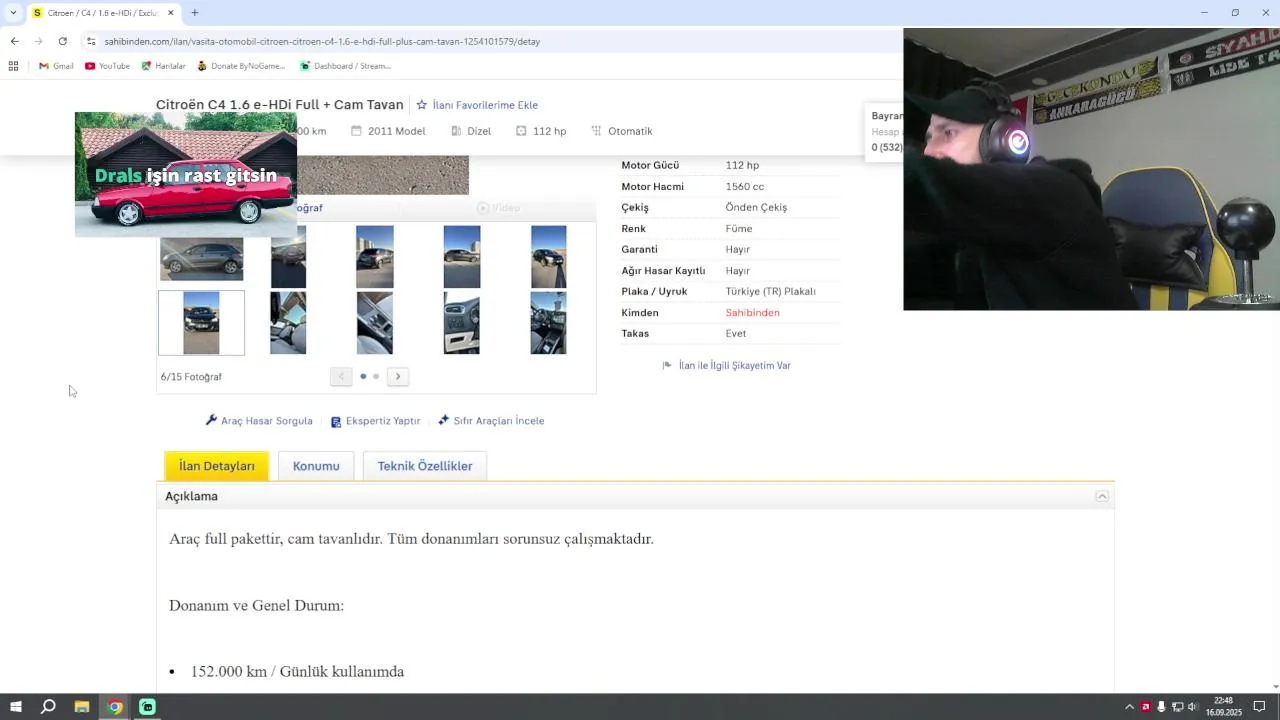The height and width of the screenshot is (720, 1280).
Task: Open Araç Hasar Sorgula link
Action: tap(259, 421)
